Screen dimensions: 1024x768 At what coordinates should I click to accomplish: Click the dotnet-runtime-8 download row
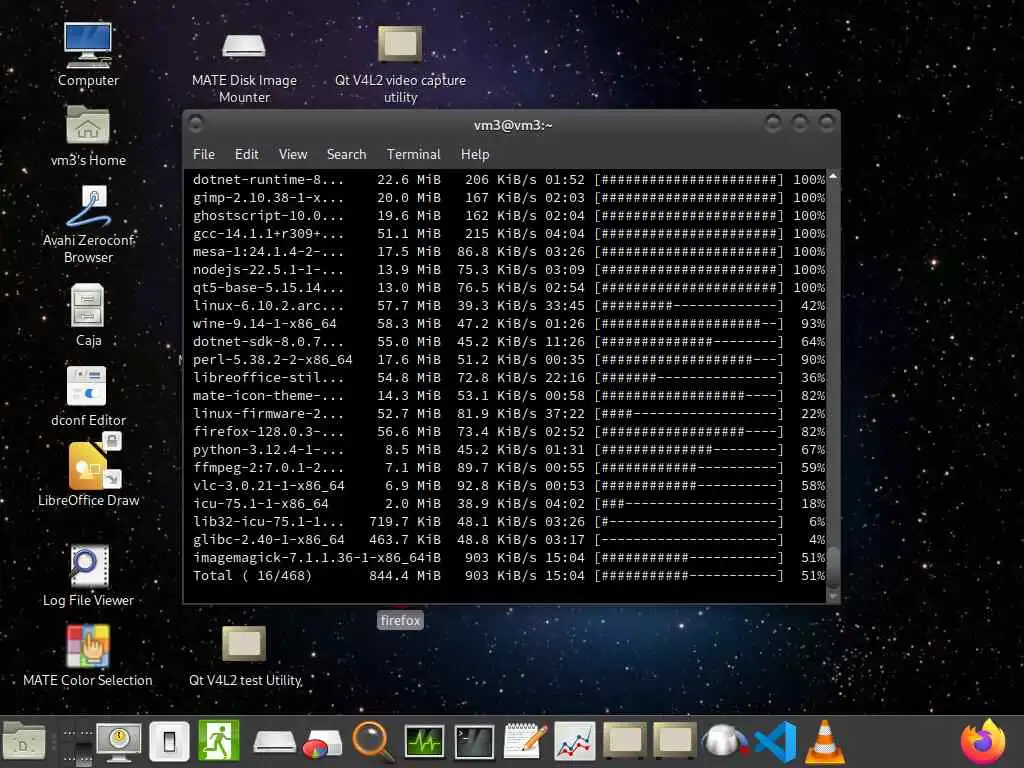point(509,180)
